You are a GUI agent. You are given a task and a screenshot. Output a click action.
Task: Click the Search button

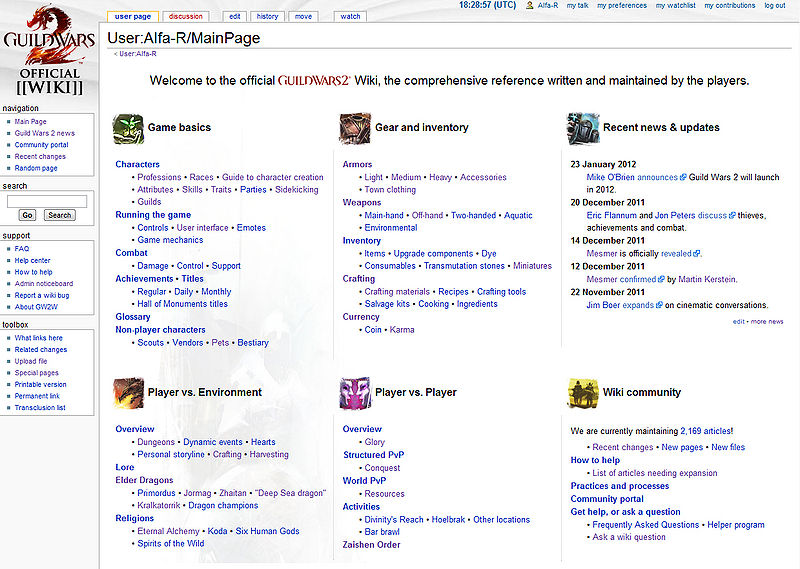[60, 215]
